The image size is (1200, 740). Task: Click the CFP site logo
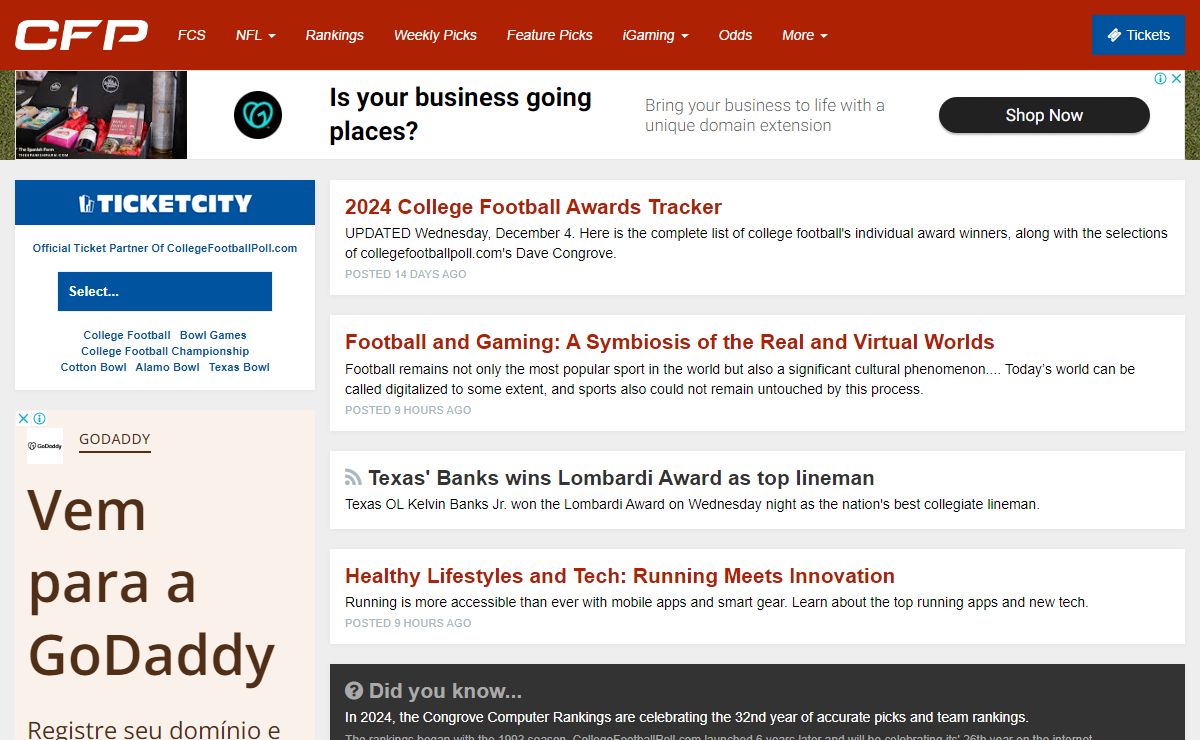click(x=81, y=35)
